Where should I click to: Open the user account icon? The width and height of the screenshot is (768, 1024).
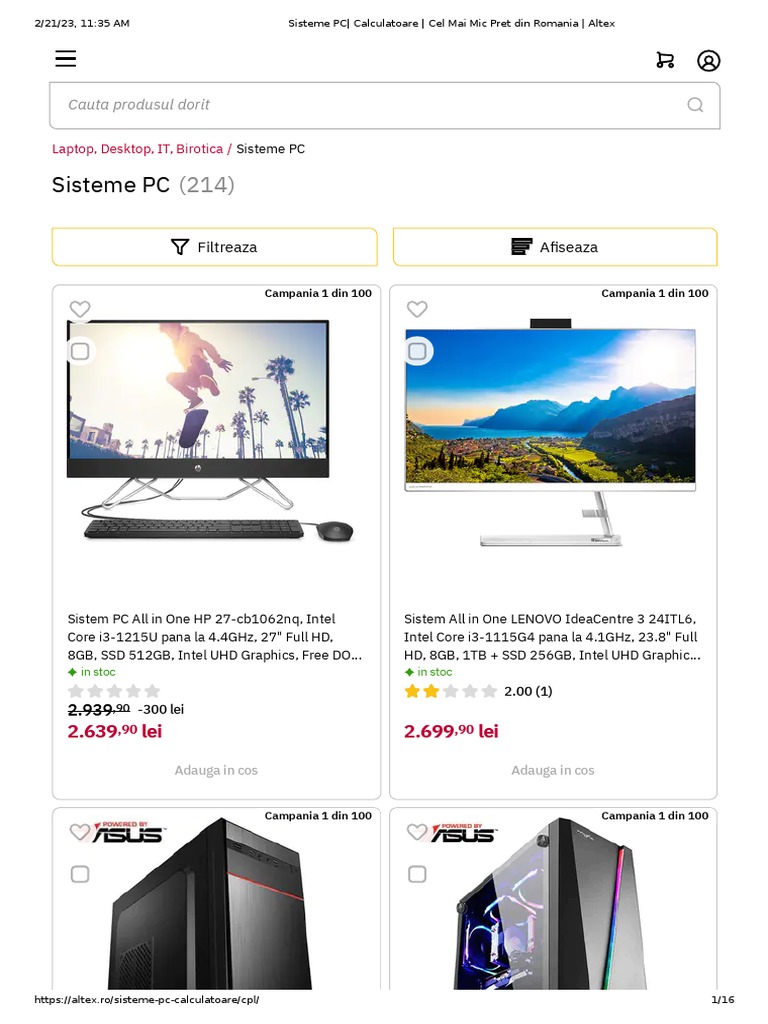tap(708, 60)
